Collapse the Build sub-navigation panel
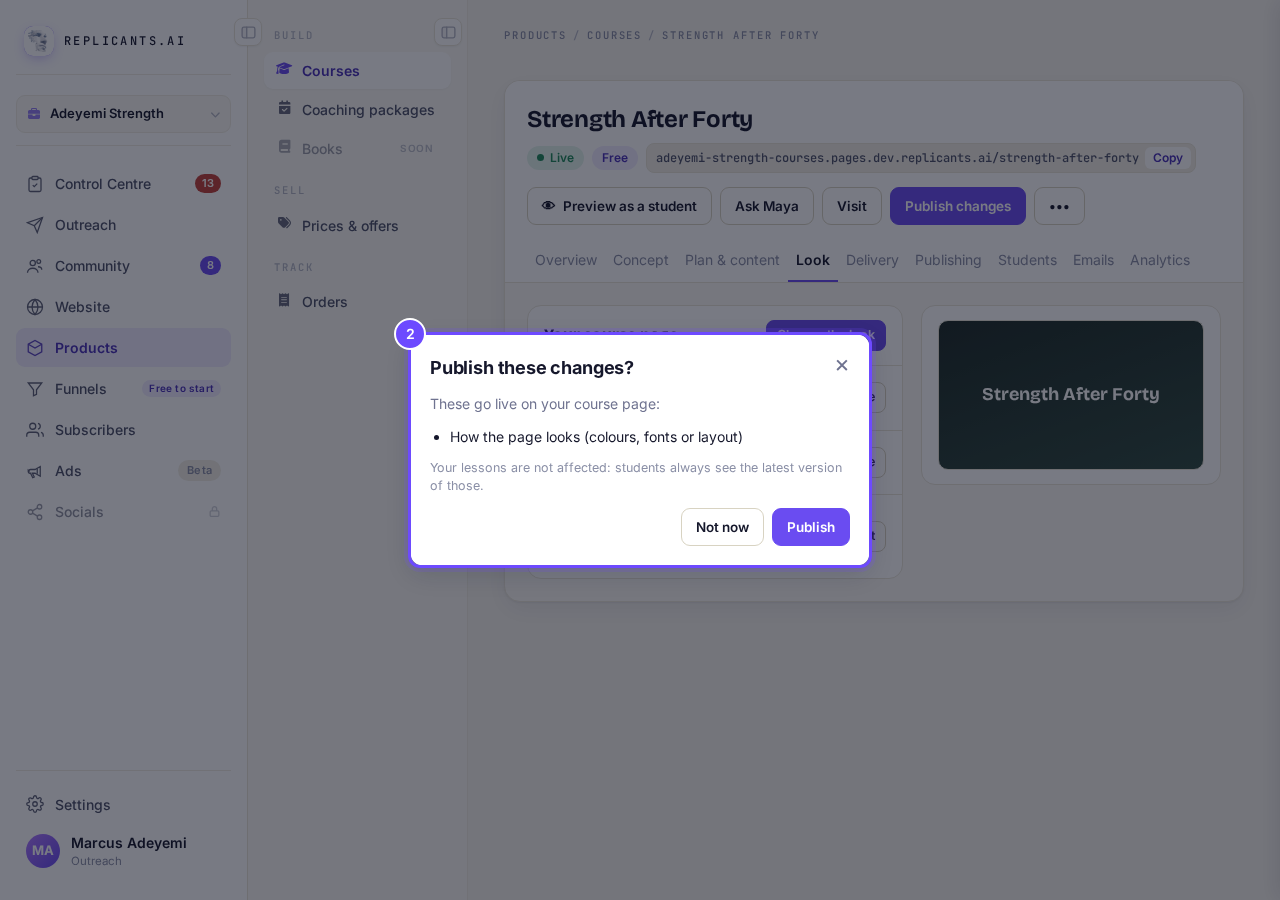Screen dimensions: 1280x900 (x=448, y=32)
